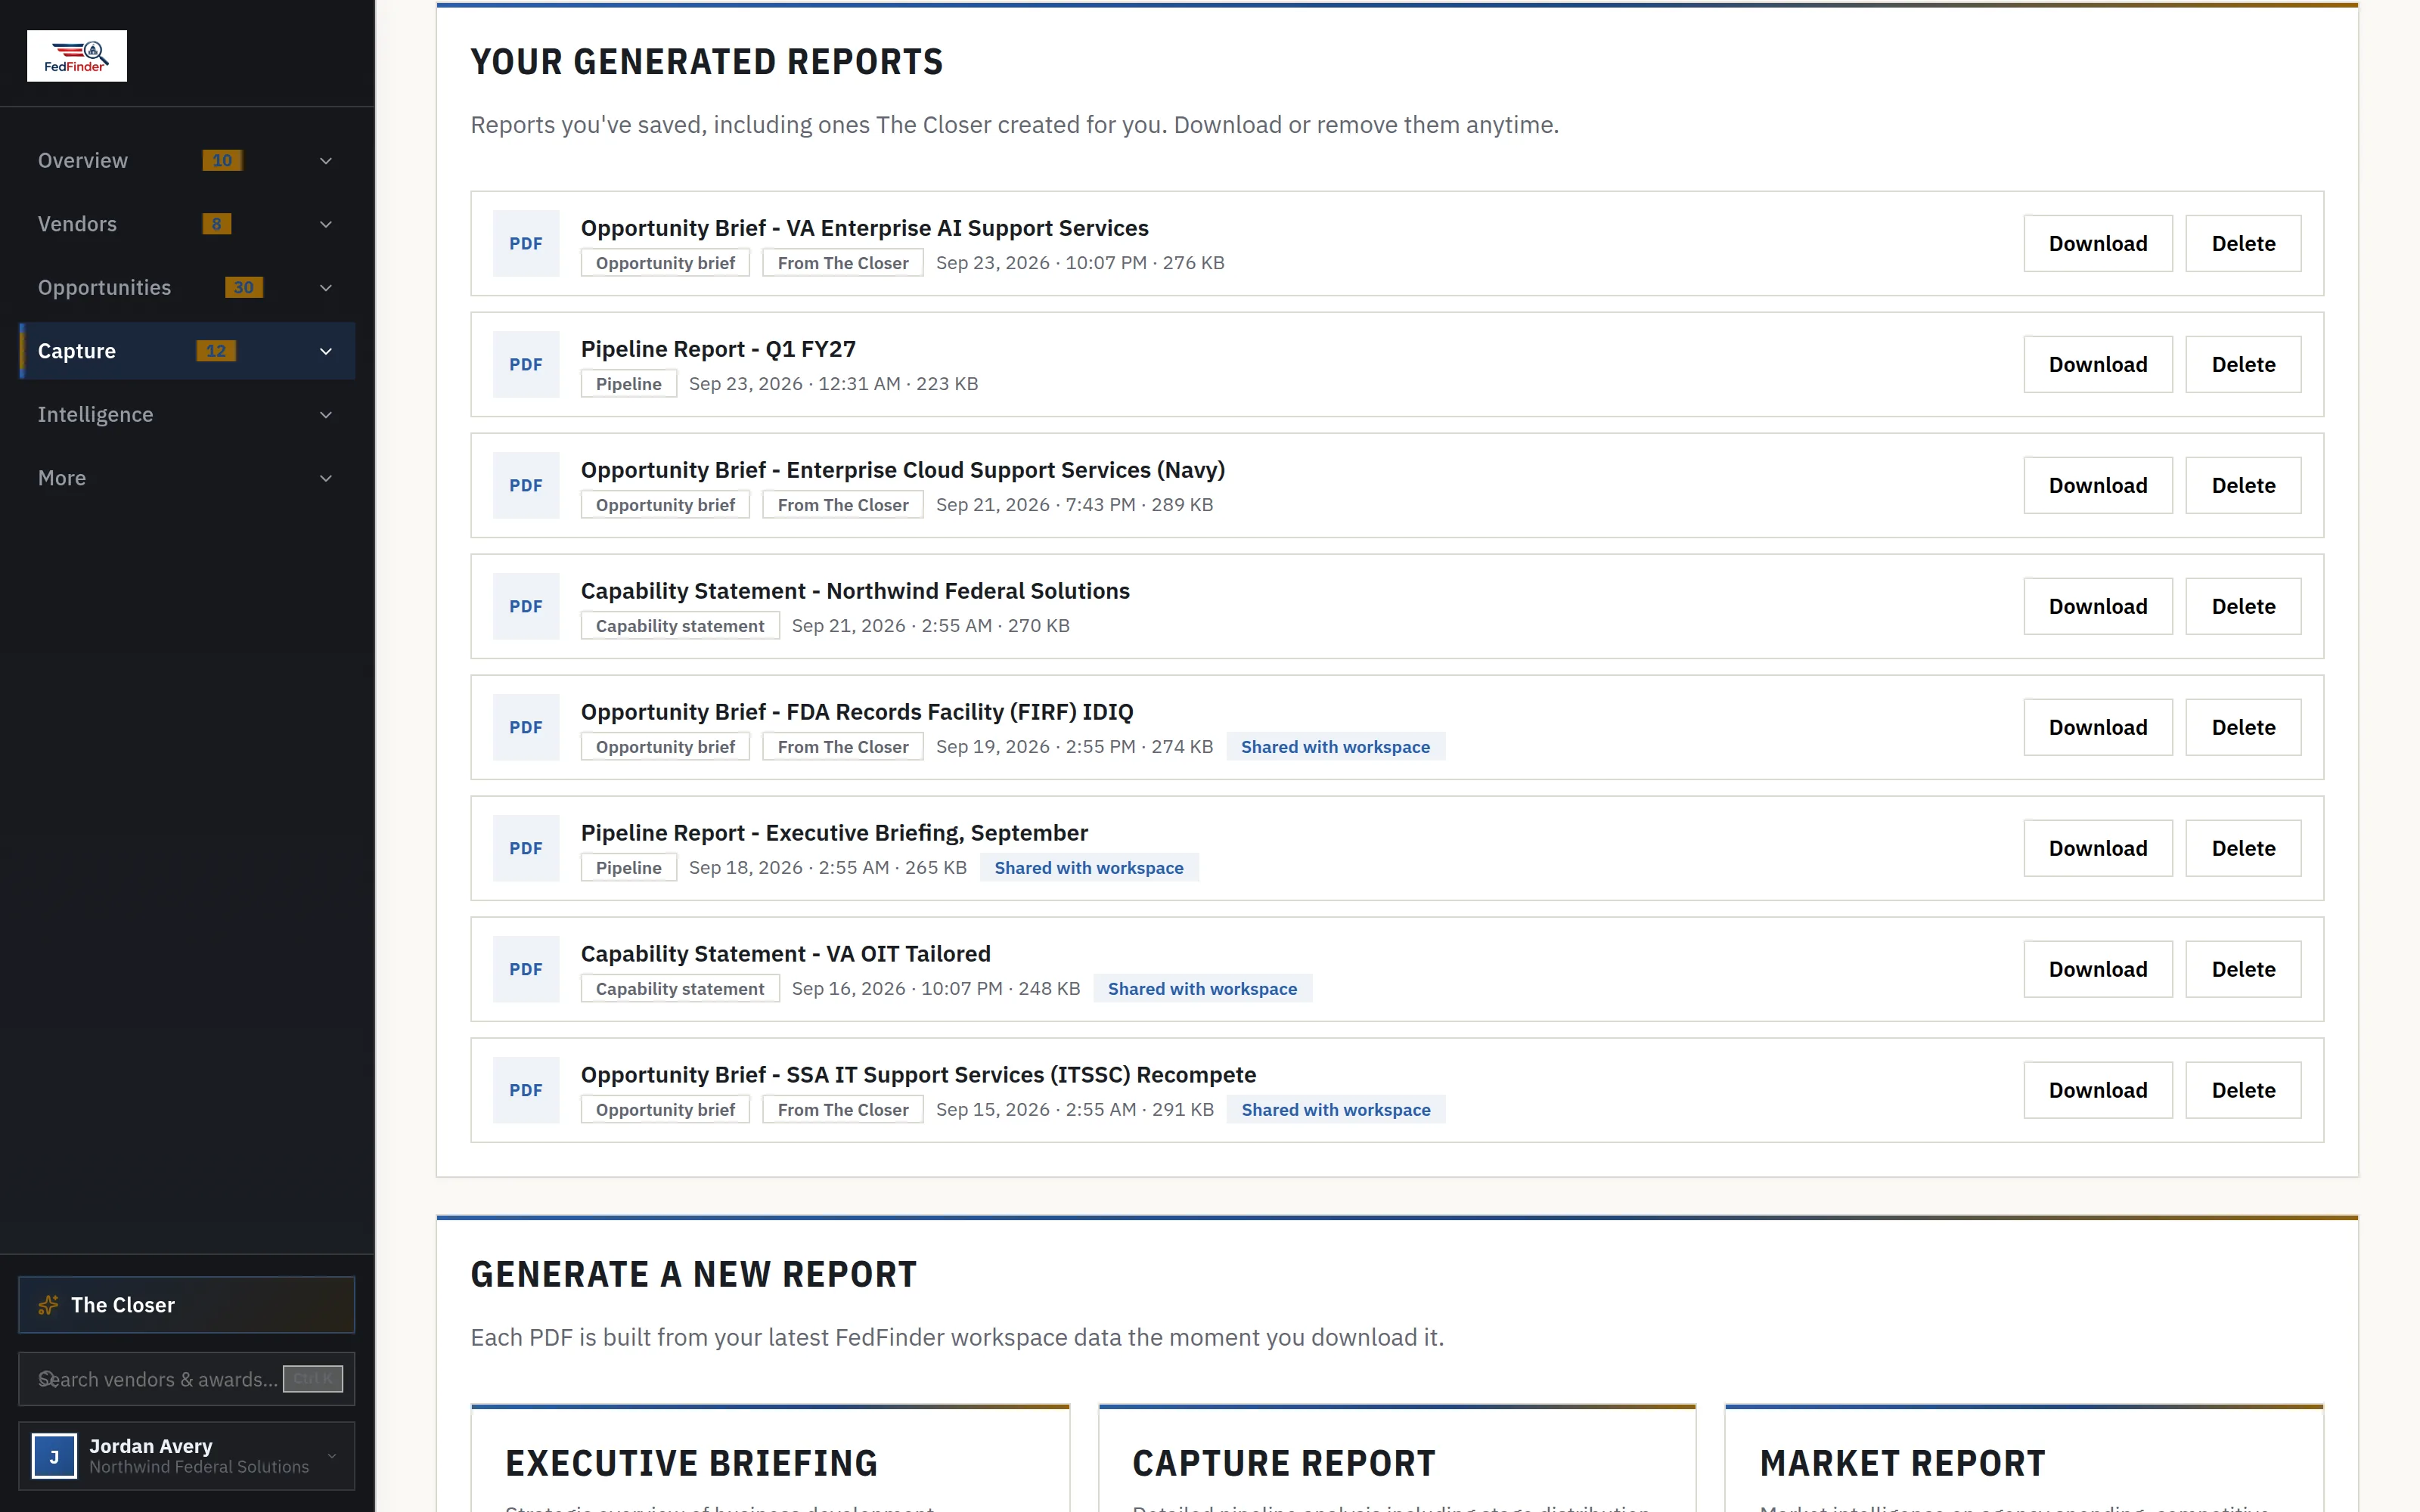Expand the Intelligence menu chevron

click(326, 415)
